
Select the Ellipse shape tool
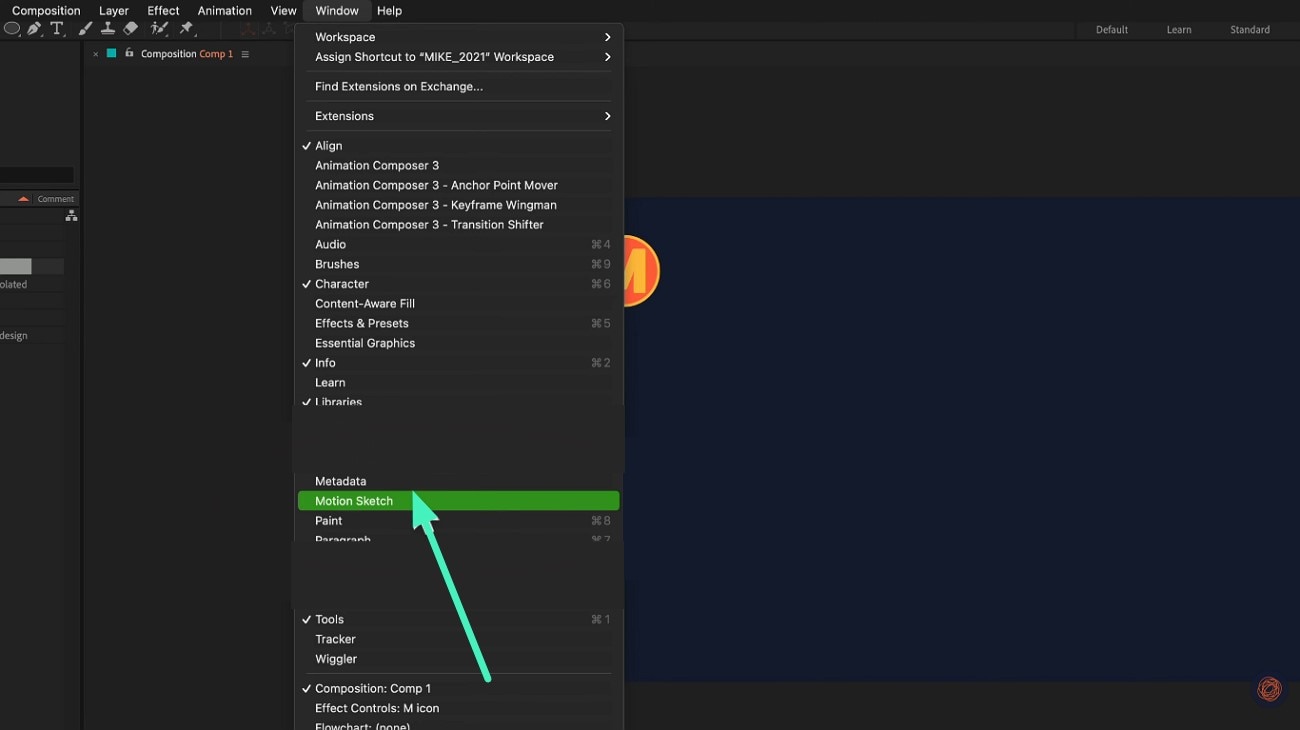click(x=12, y=28)
